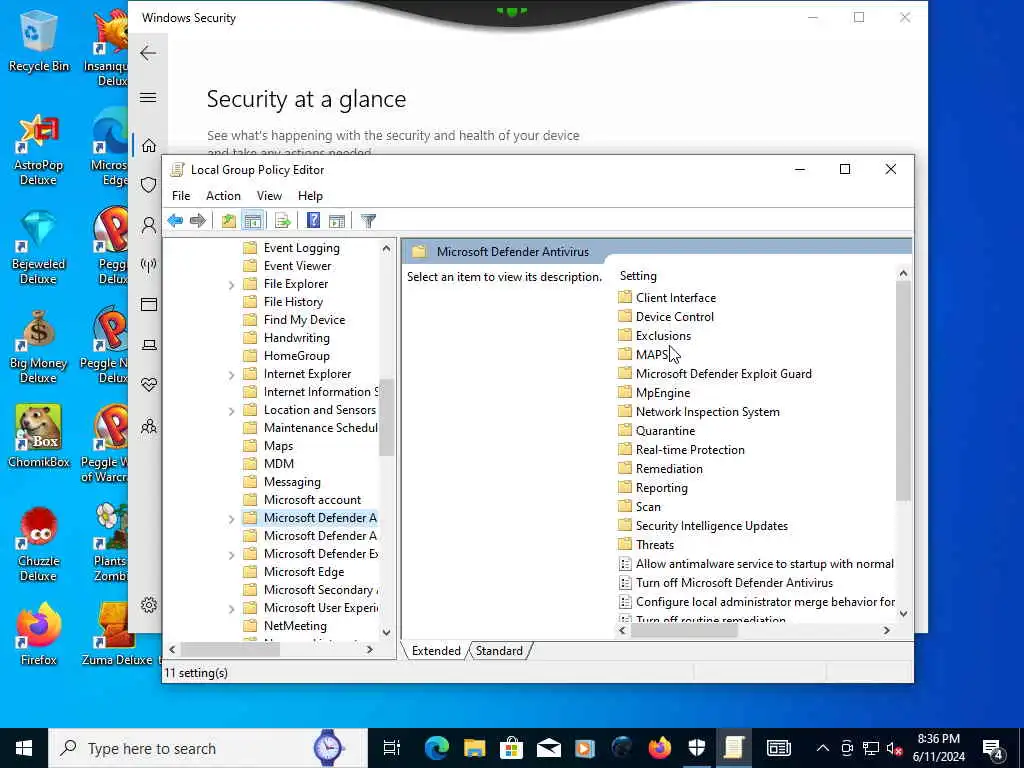Viewport: 1024px width, 768px height.
Task: Open Microsoft Edge from the taskbar
Action: 436,748
